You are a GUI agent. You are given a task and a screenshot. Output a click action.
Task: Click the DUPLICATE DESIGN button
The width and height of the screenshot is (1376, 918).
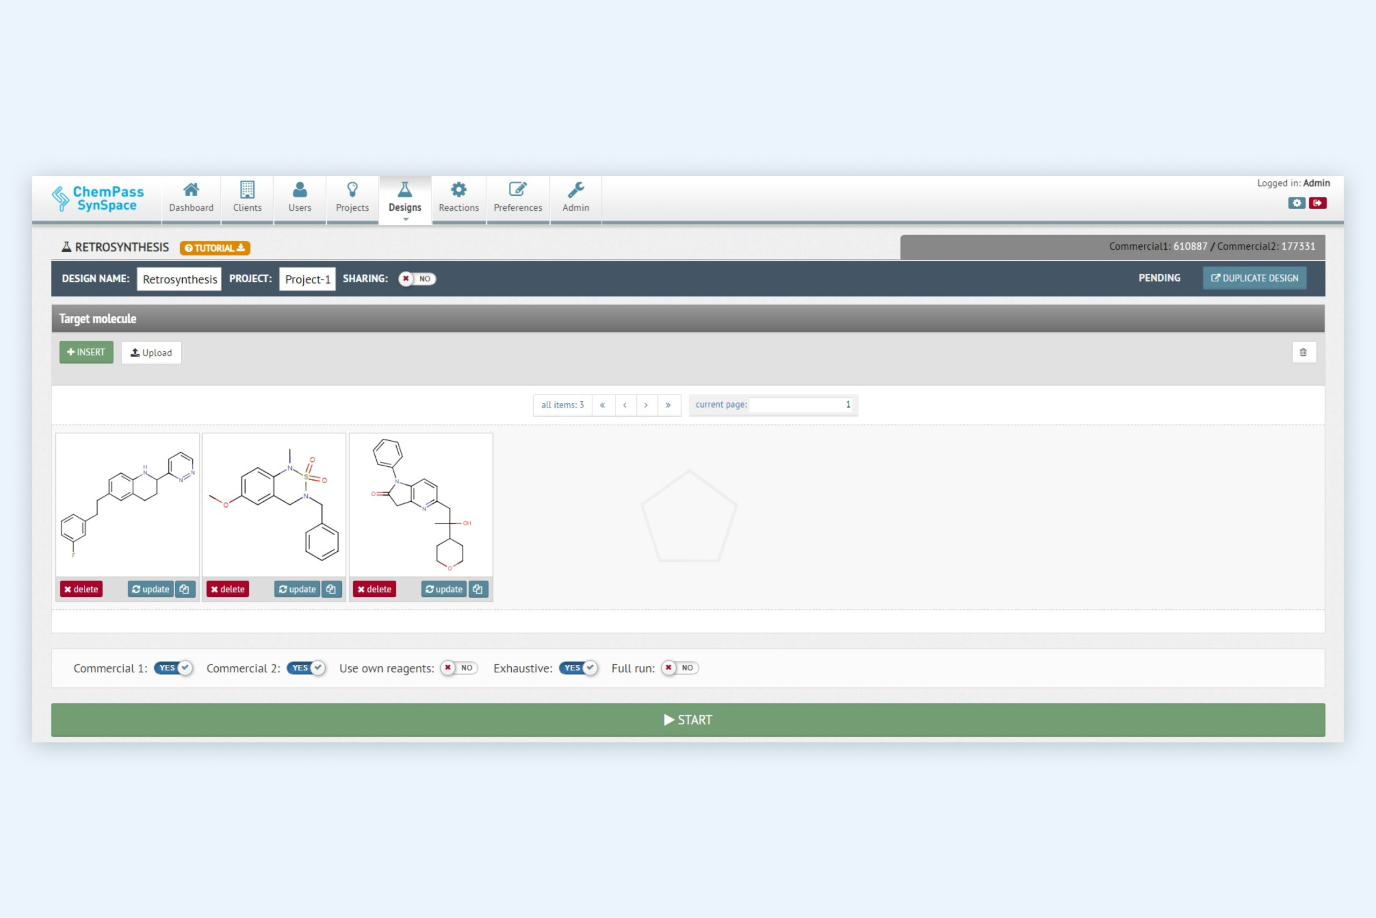click(x=1254, y=278)
